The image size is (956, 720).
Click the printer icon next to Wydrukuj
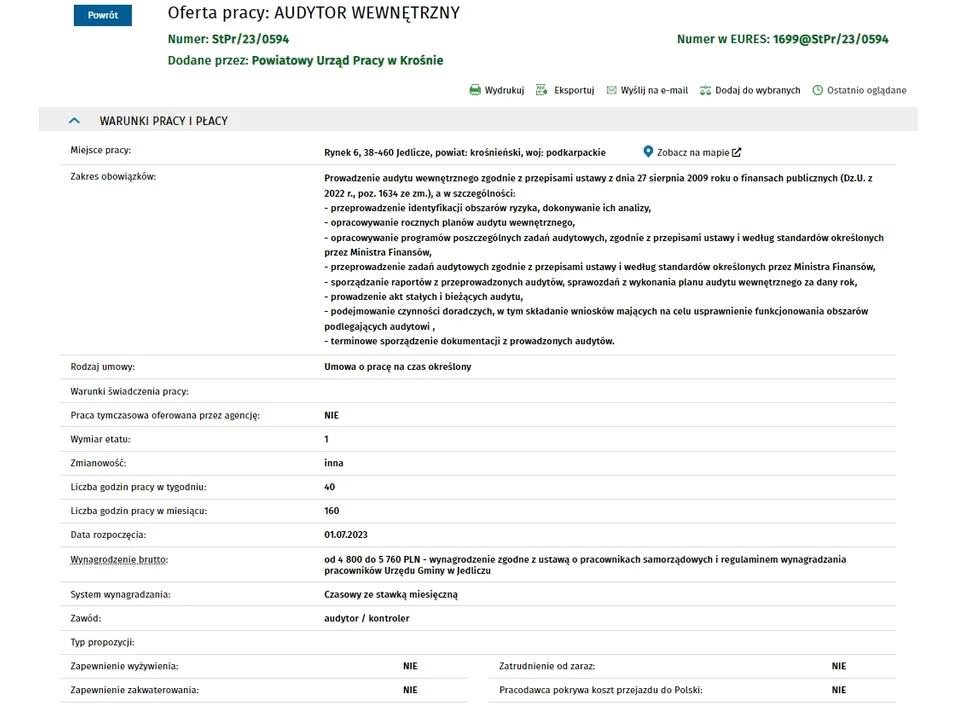tap(475, 90)
